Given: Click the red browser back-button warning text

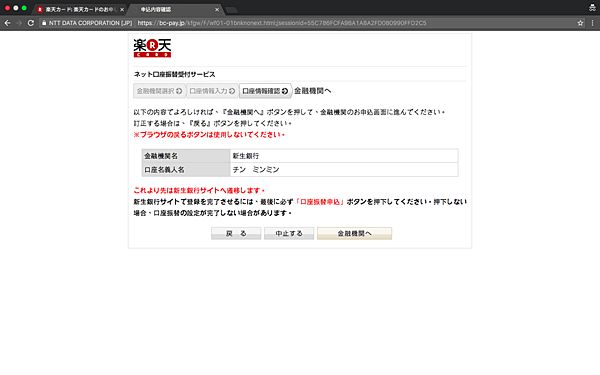Looking at the screenshot, I should (209, 135).
